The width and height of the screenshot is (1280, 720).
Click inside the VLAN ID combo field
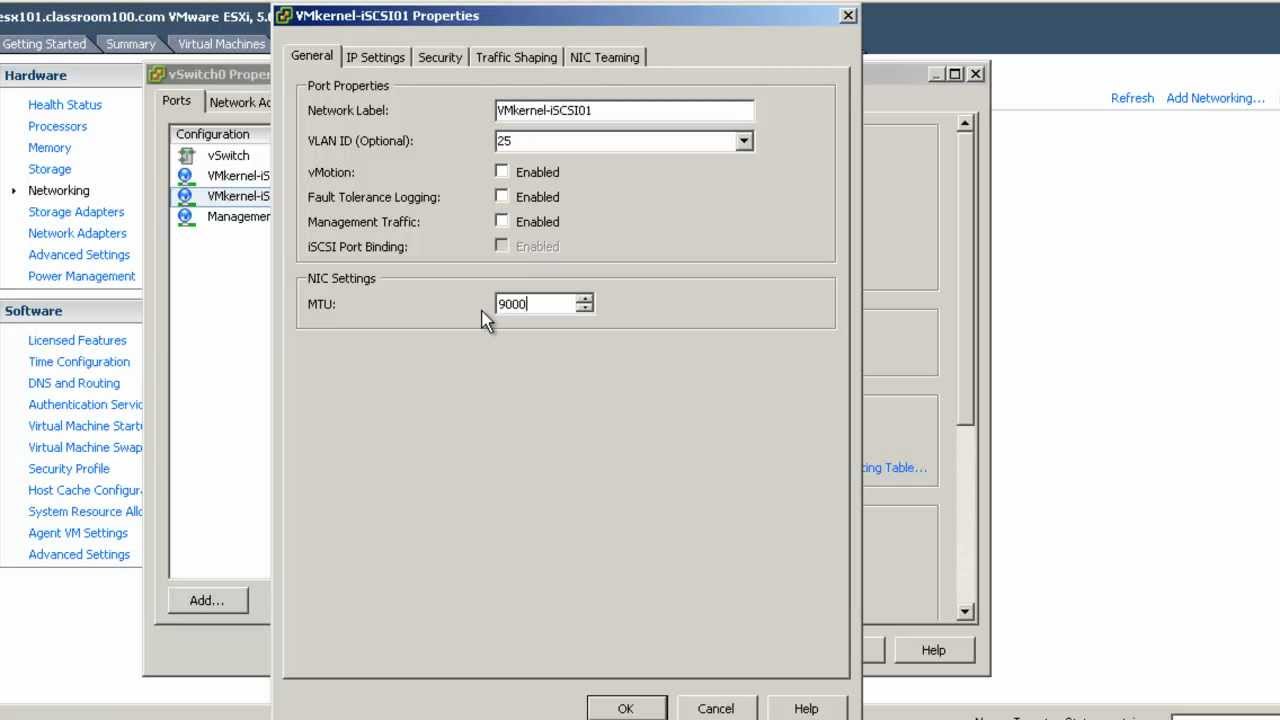pos(615,141)
